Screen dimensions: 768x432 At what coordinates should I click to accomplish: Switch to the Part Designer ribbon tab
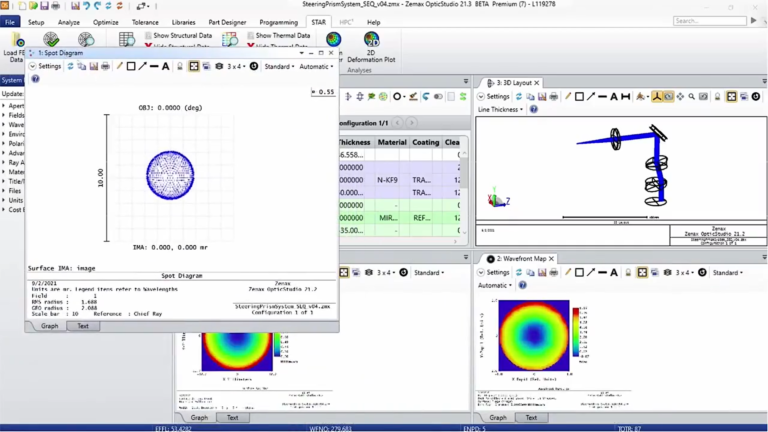[x=227, y=22]
